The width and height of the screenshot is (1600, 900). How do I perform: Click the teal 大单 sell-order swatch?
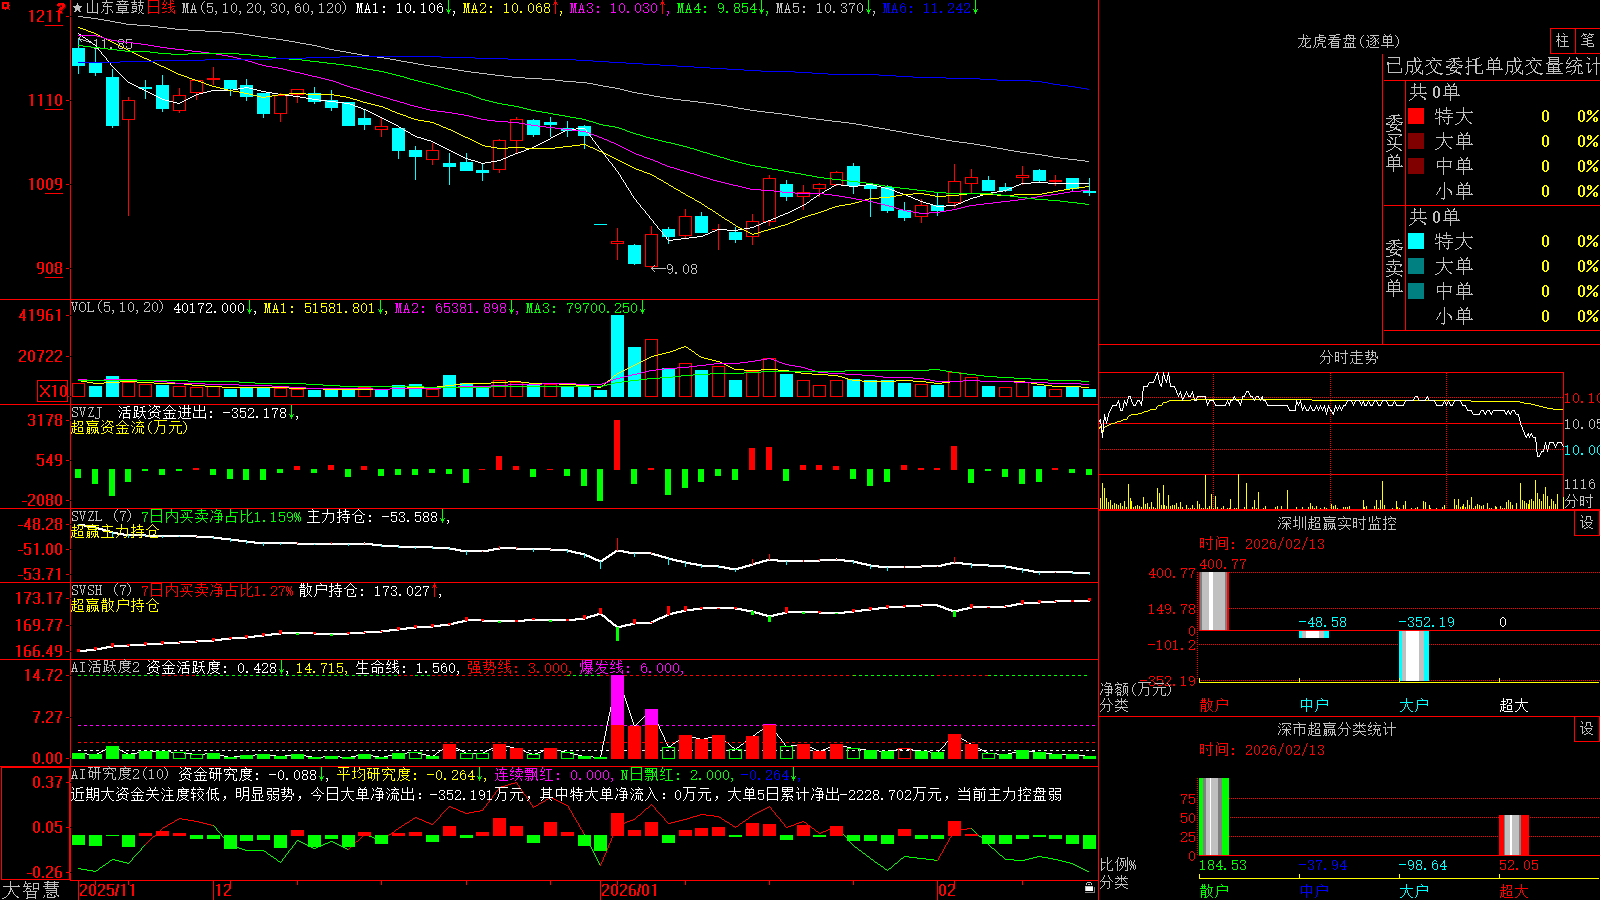click(1416, 266)
